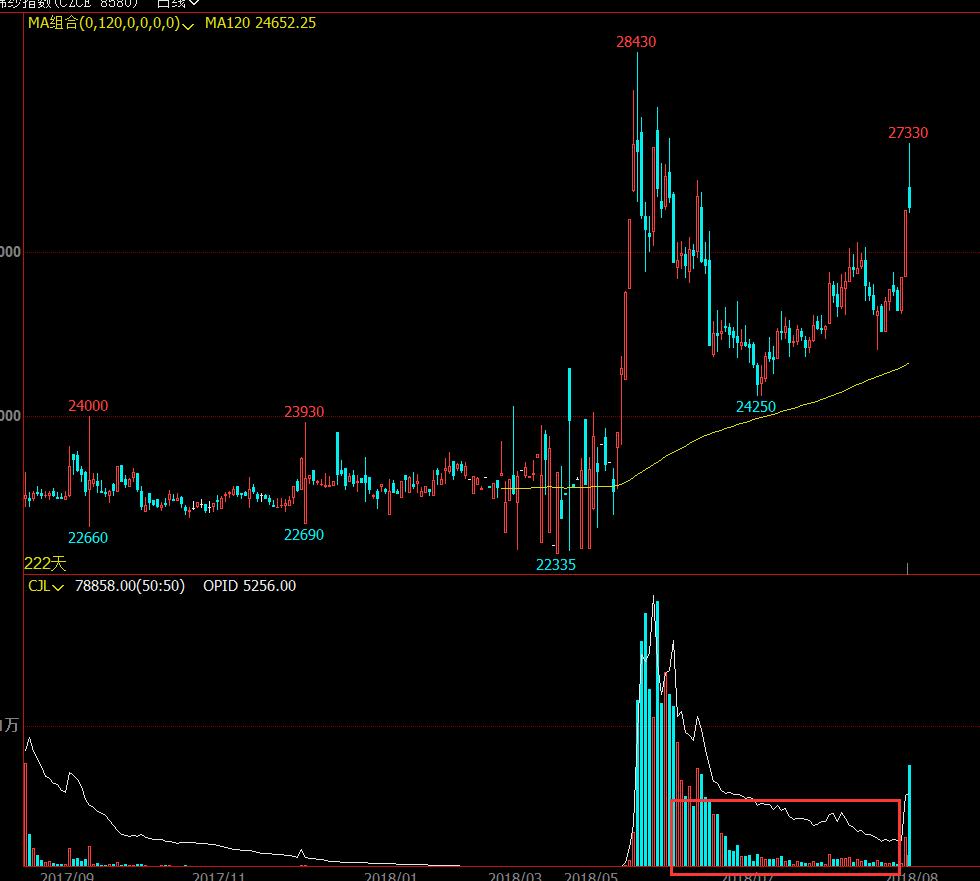Click the 2017/09 date axis label

click(x=67, y=876)
